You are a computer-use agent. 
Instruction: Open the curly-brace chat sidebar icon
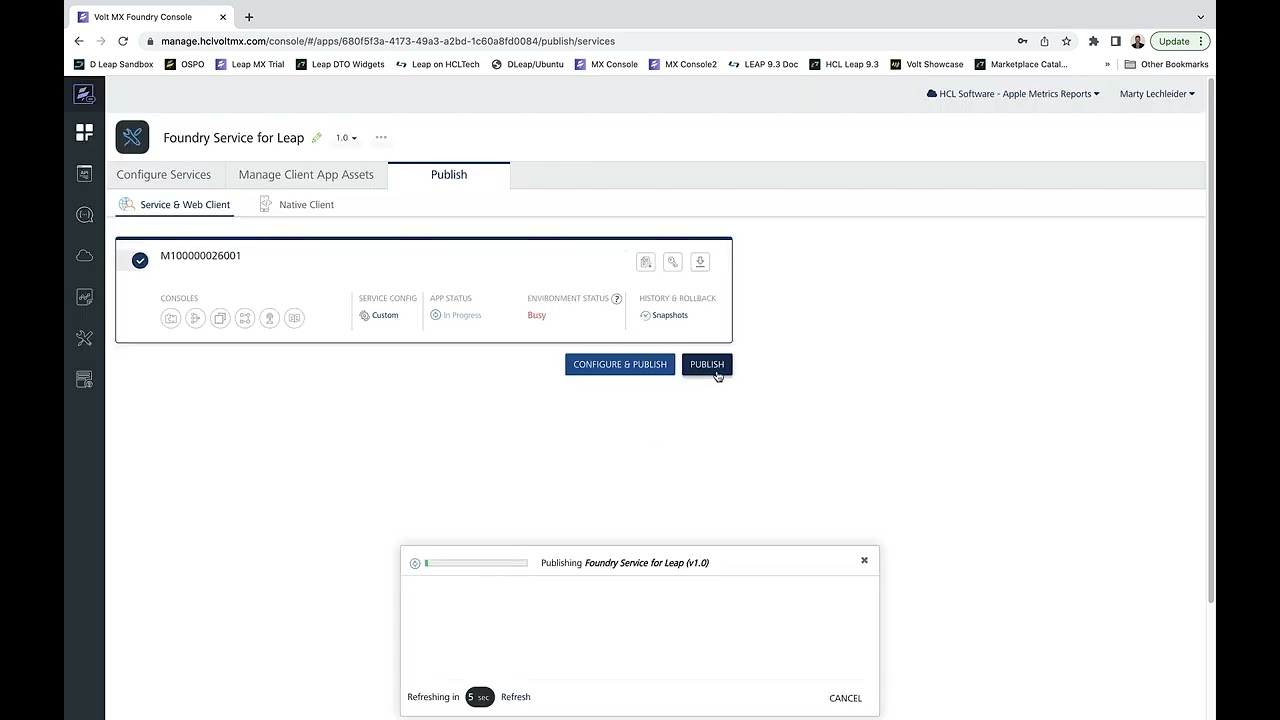coord(84,215)
